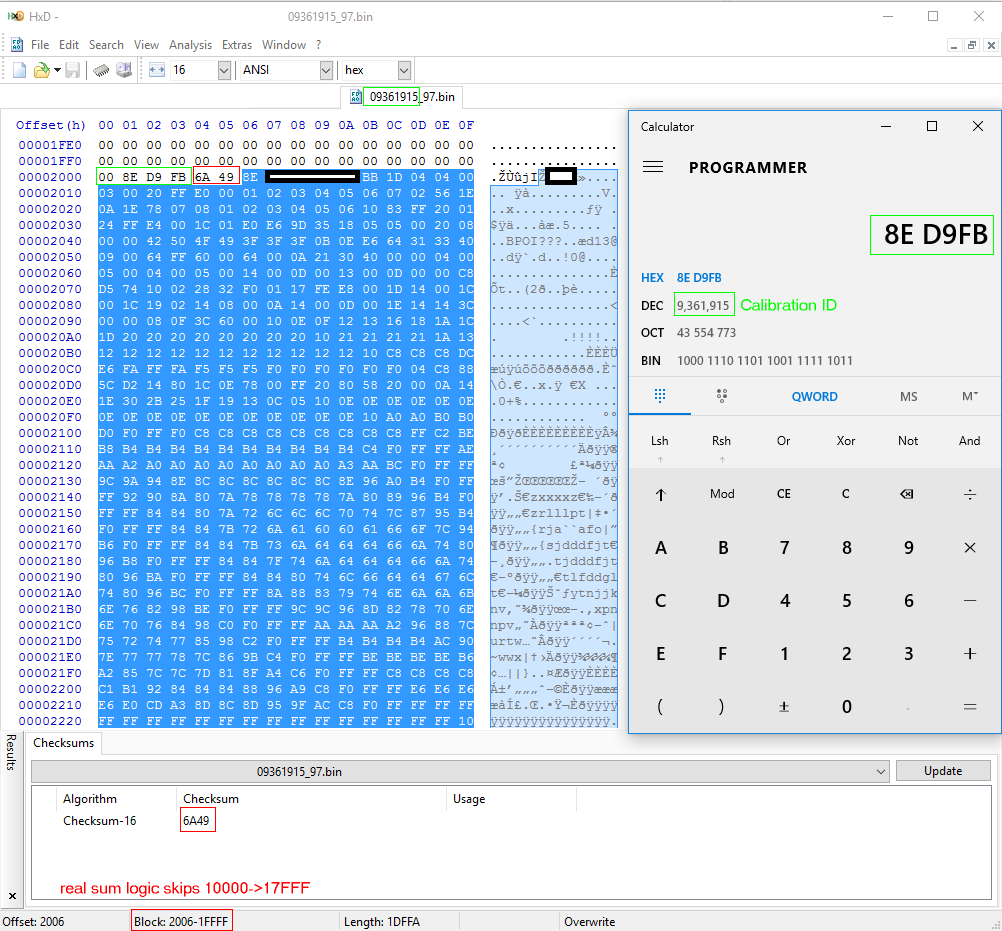
Task: Select the BIN number base
Action: pos(651,360)
